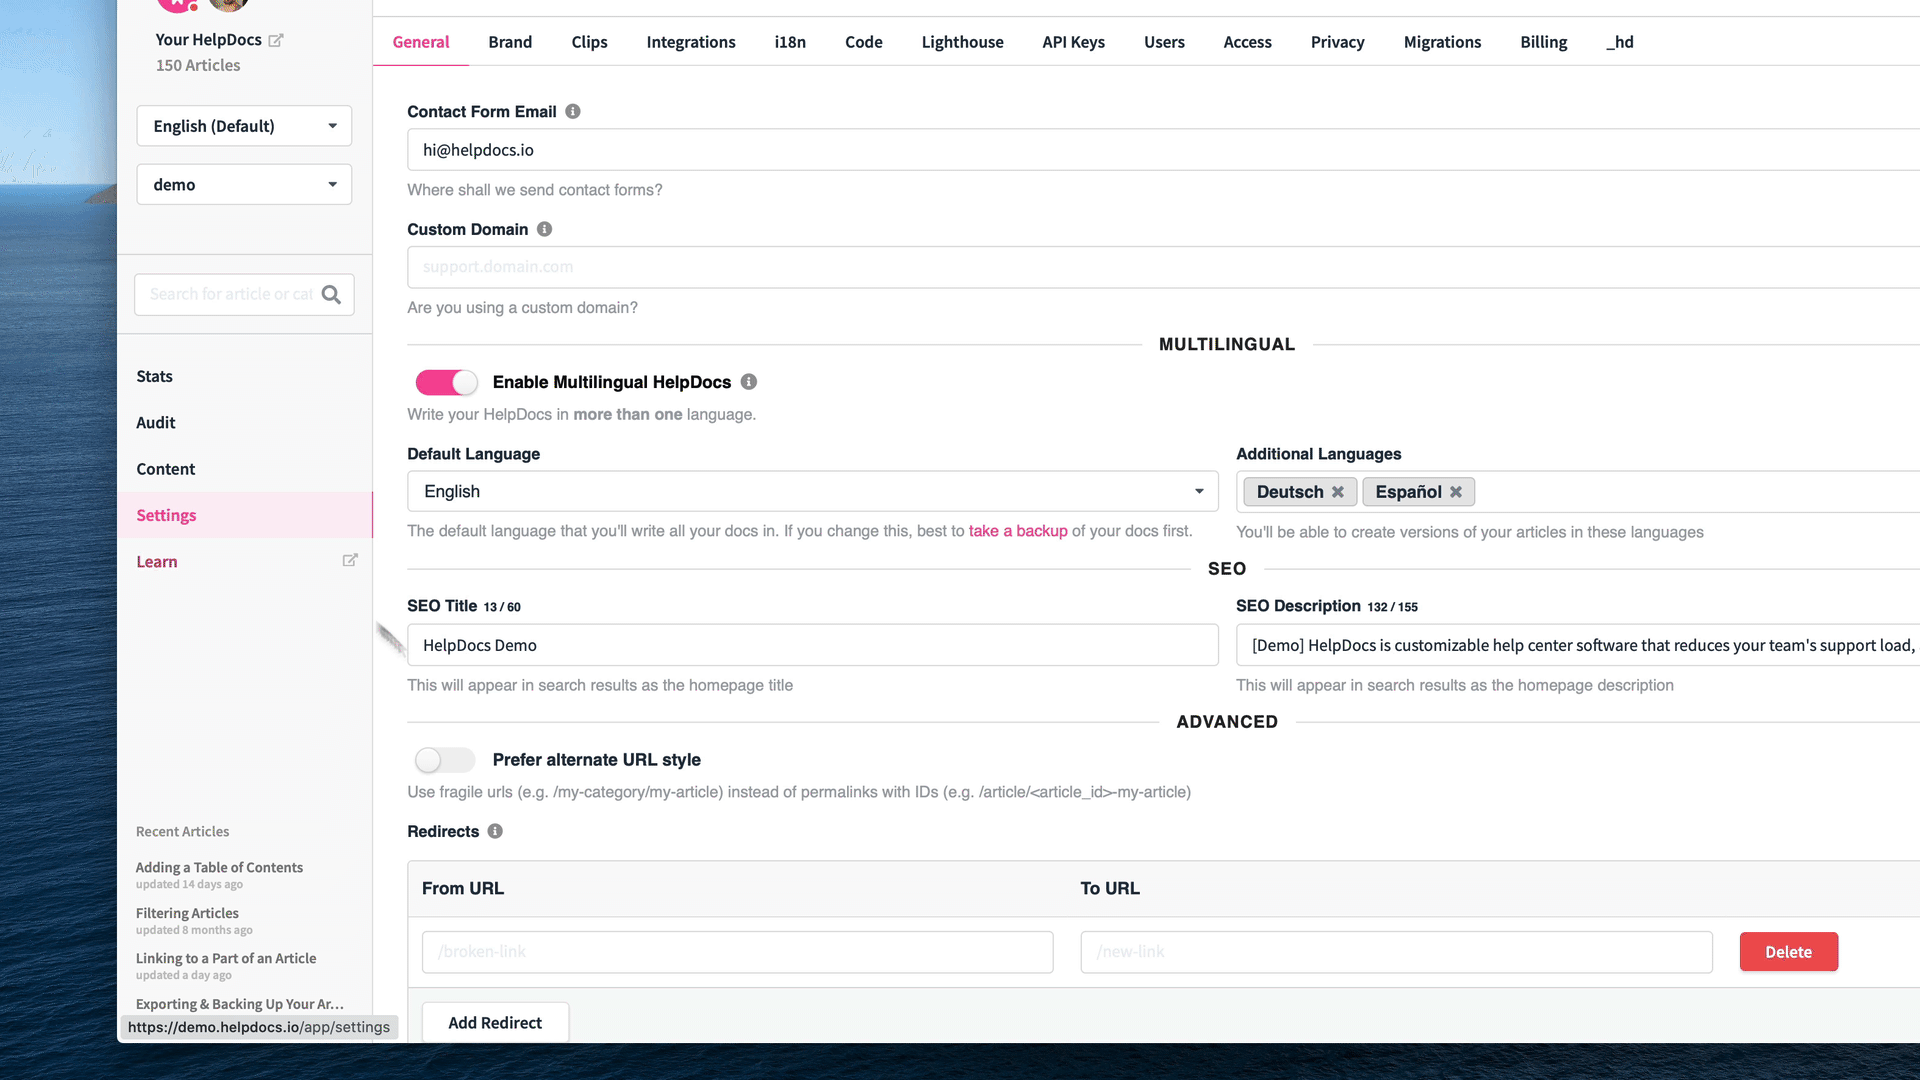Click the Add Redirect button
Screen dimensions: 1920x1080
click(495, 1023)
